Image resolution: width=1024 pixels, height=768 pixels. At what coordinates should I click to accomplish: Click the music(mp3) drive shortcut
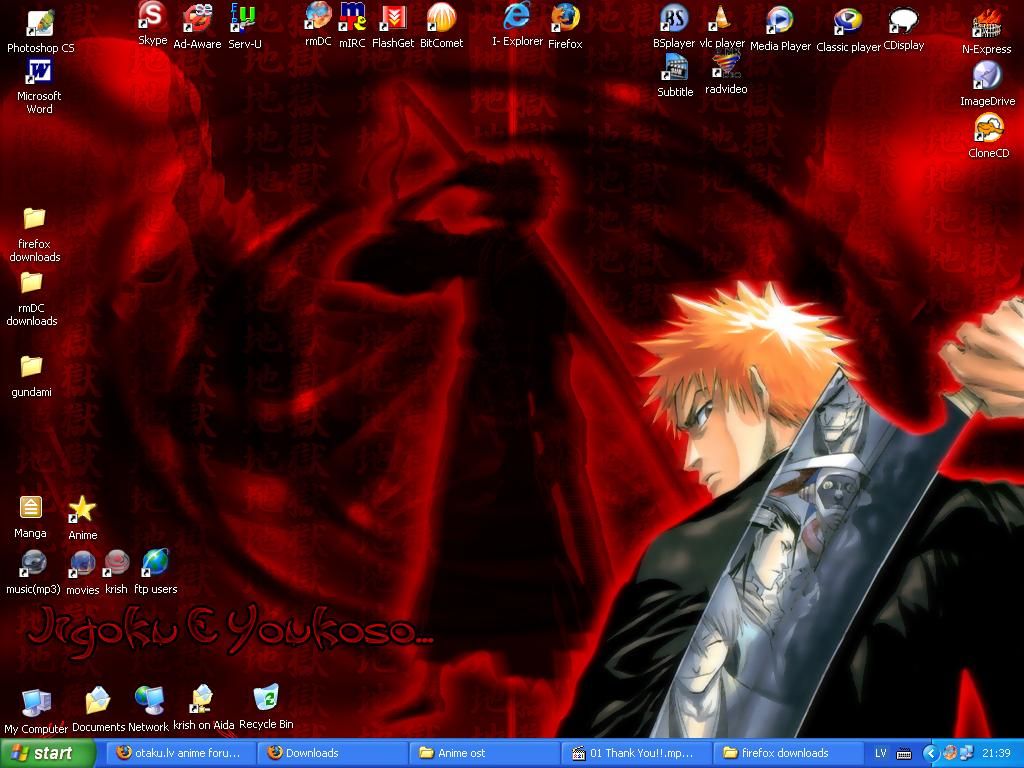(33, 564)
